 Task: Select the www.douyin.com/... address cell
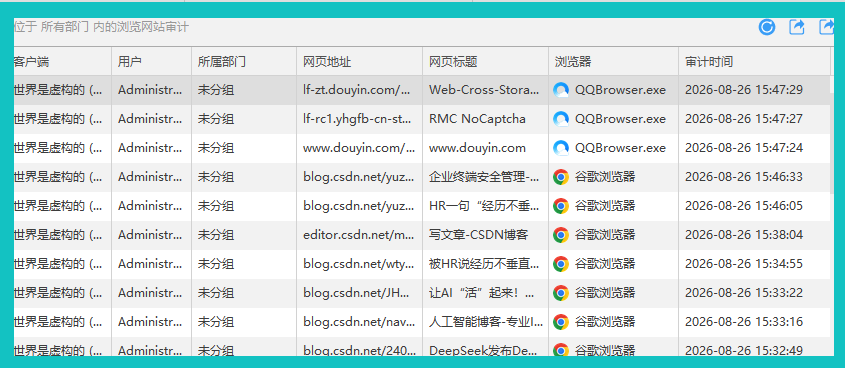[x=359, y=148]
